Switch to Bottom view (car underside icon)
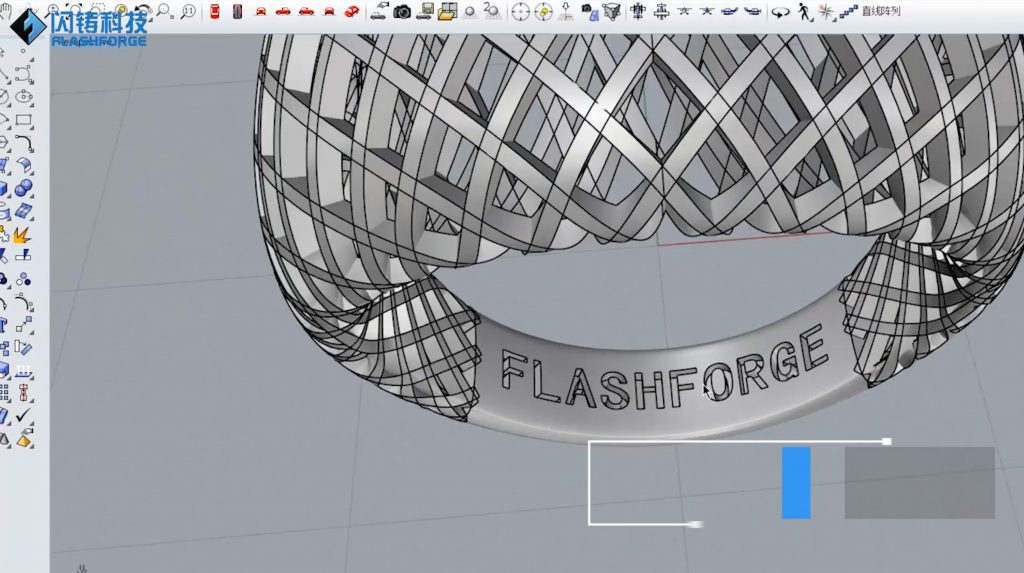 click(238, 11)
